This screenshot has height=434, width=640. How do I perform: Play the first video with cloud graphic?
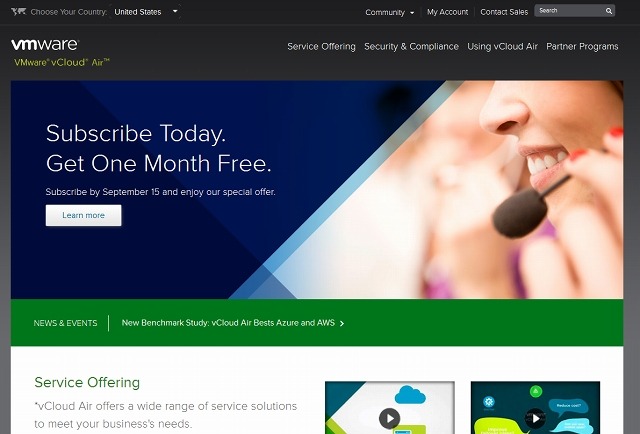click(389, 418)
